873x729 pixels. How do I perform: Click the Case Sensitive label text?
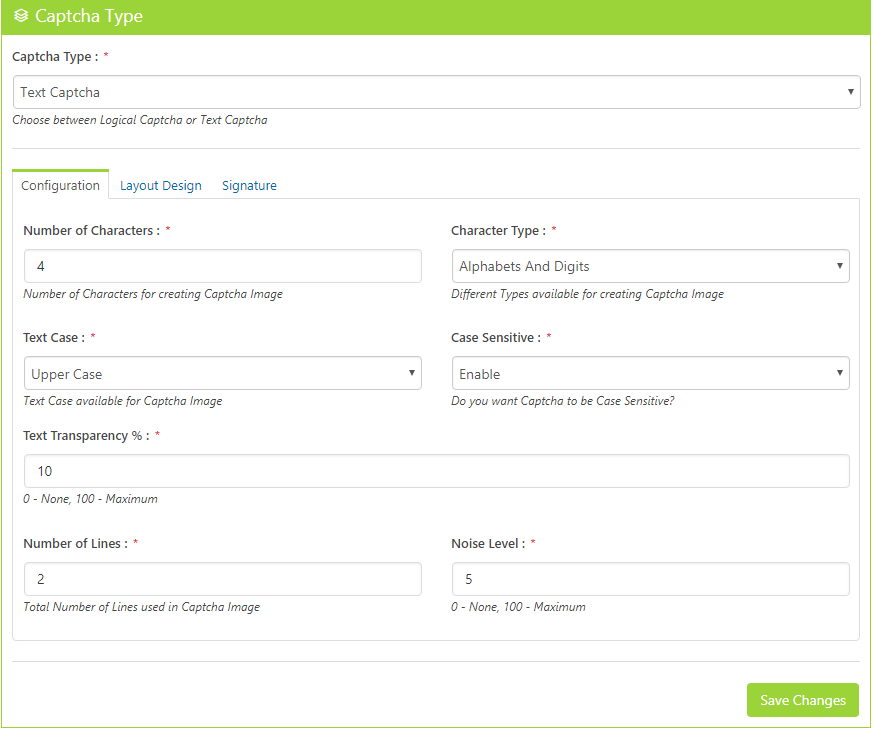pos(496,338)
